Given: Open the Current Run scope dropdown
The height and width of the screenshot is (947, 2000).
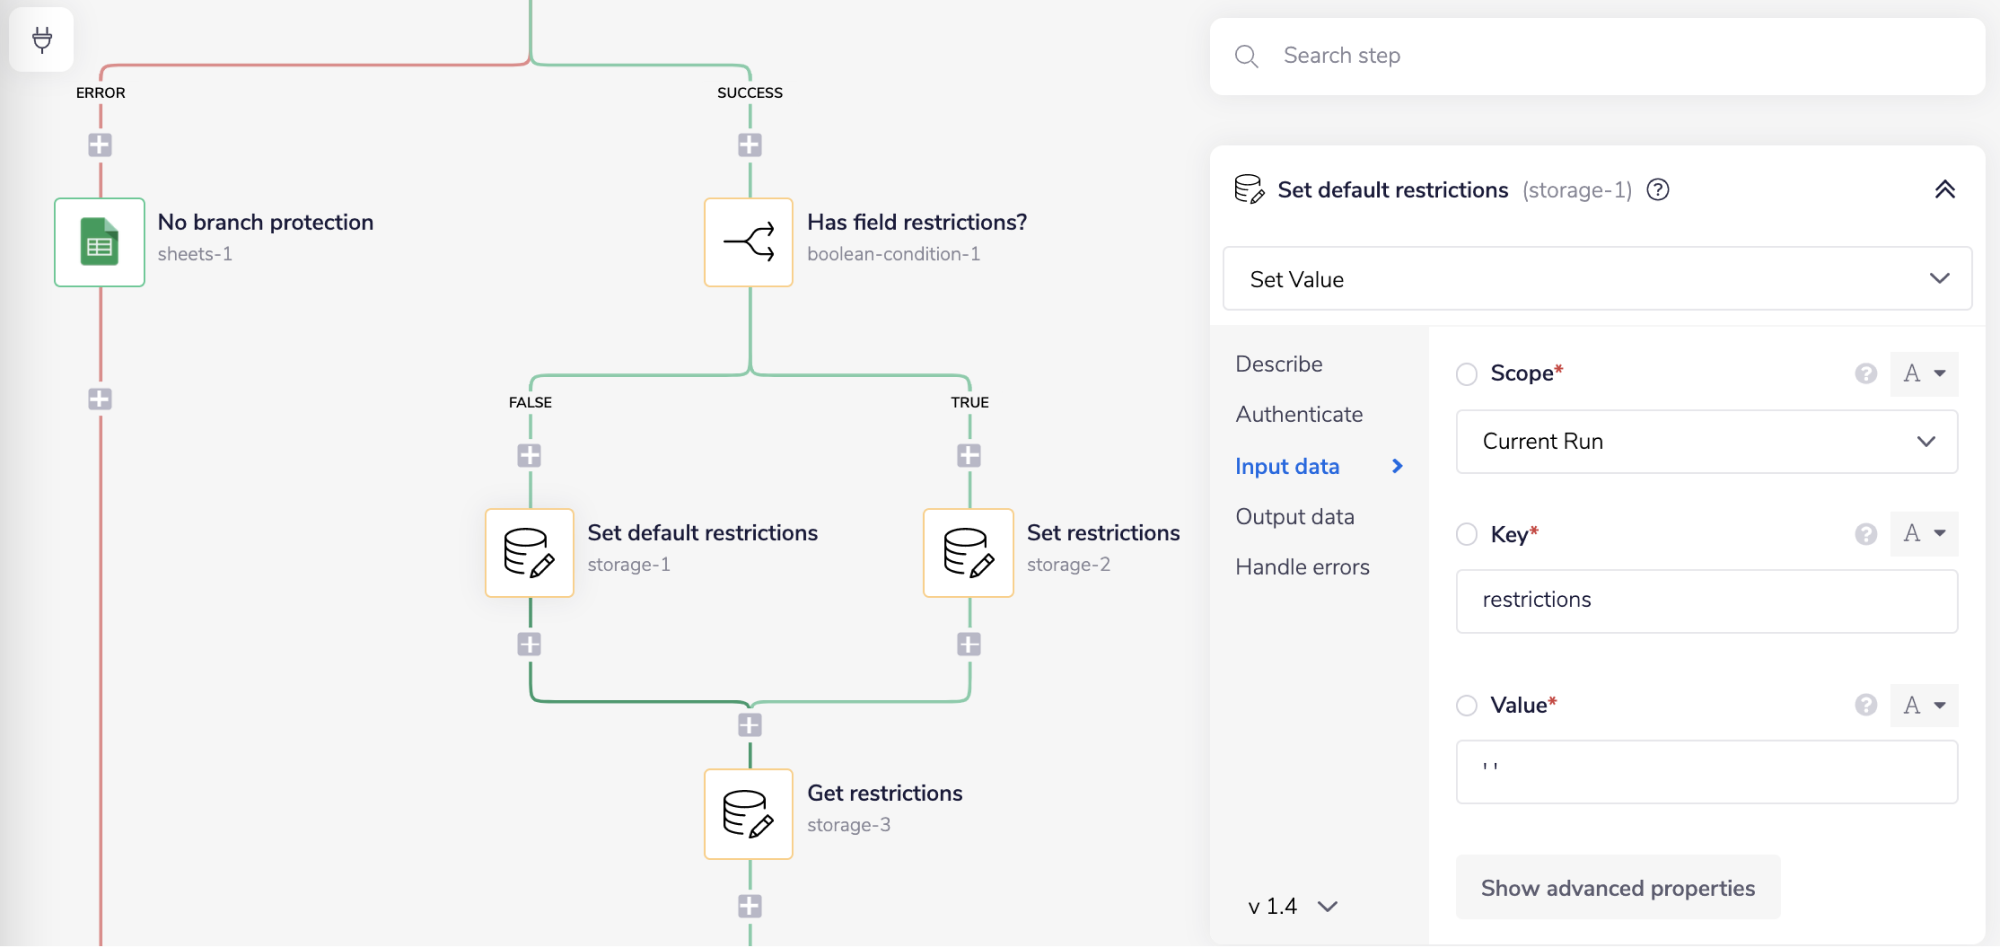Looking at the screenshot, I should (1706, 441).
